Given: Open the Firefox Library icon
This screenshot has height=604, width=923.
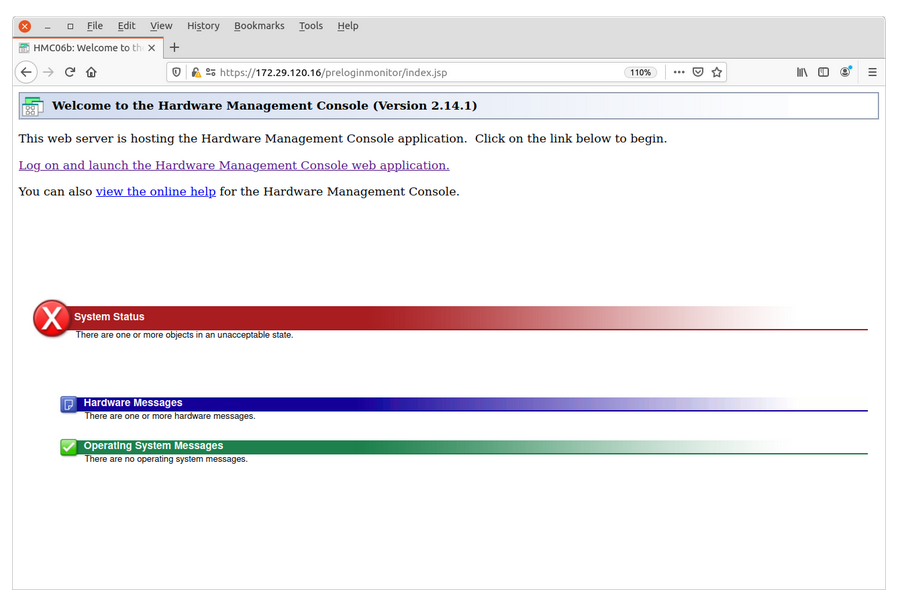Looking at the screenshot, I should pyautogui.click(x=802, y=72).
